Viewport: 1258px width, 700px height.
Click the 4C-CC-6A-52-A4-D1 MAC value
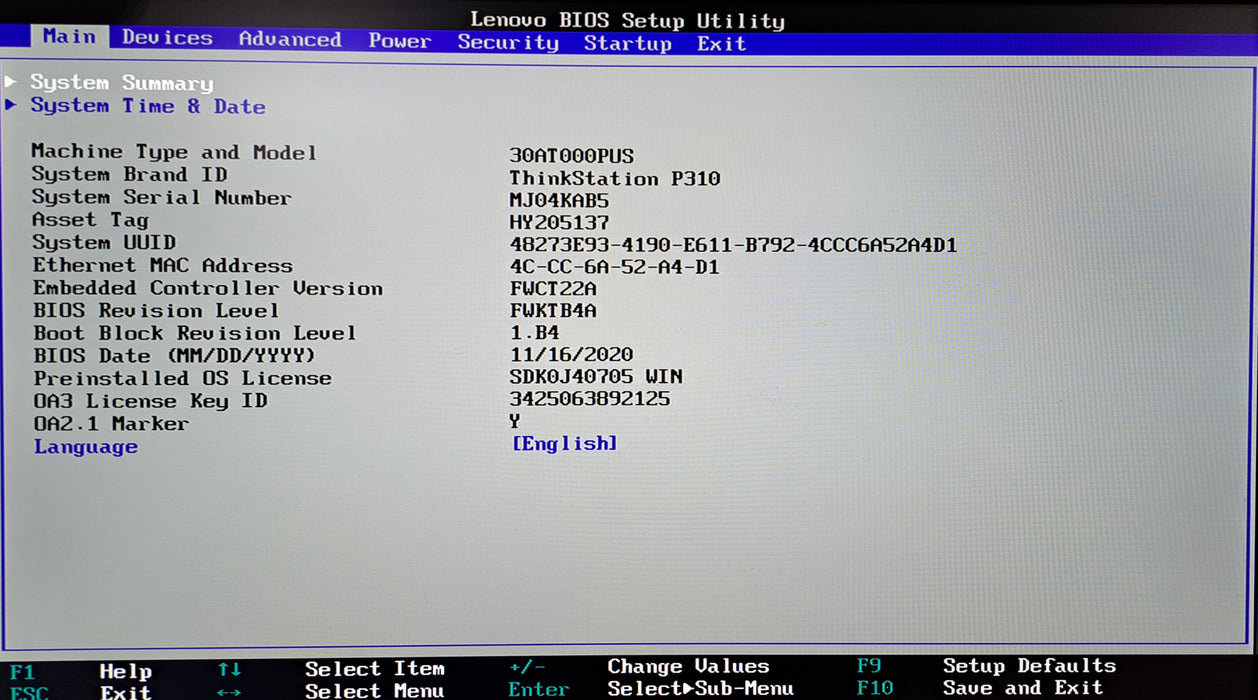click(x=615, y=267)
